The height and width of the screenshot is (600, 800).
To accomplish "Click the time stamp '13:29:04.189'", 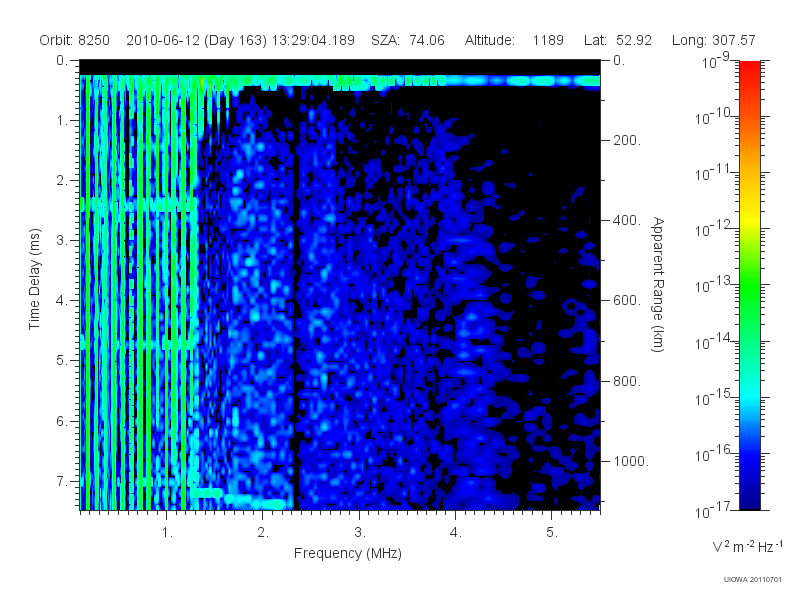I will tap(313, 40).
